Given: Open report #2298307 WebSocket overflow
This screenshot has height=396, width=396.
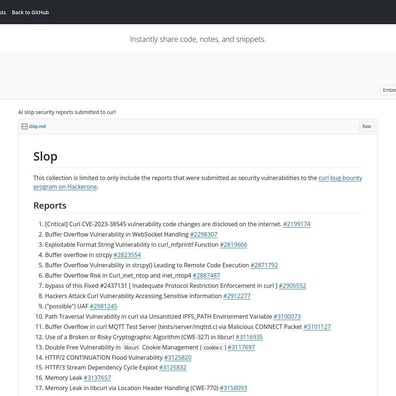Looking at the screenshot, I should [204, 234].
